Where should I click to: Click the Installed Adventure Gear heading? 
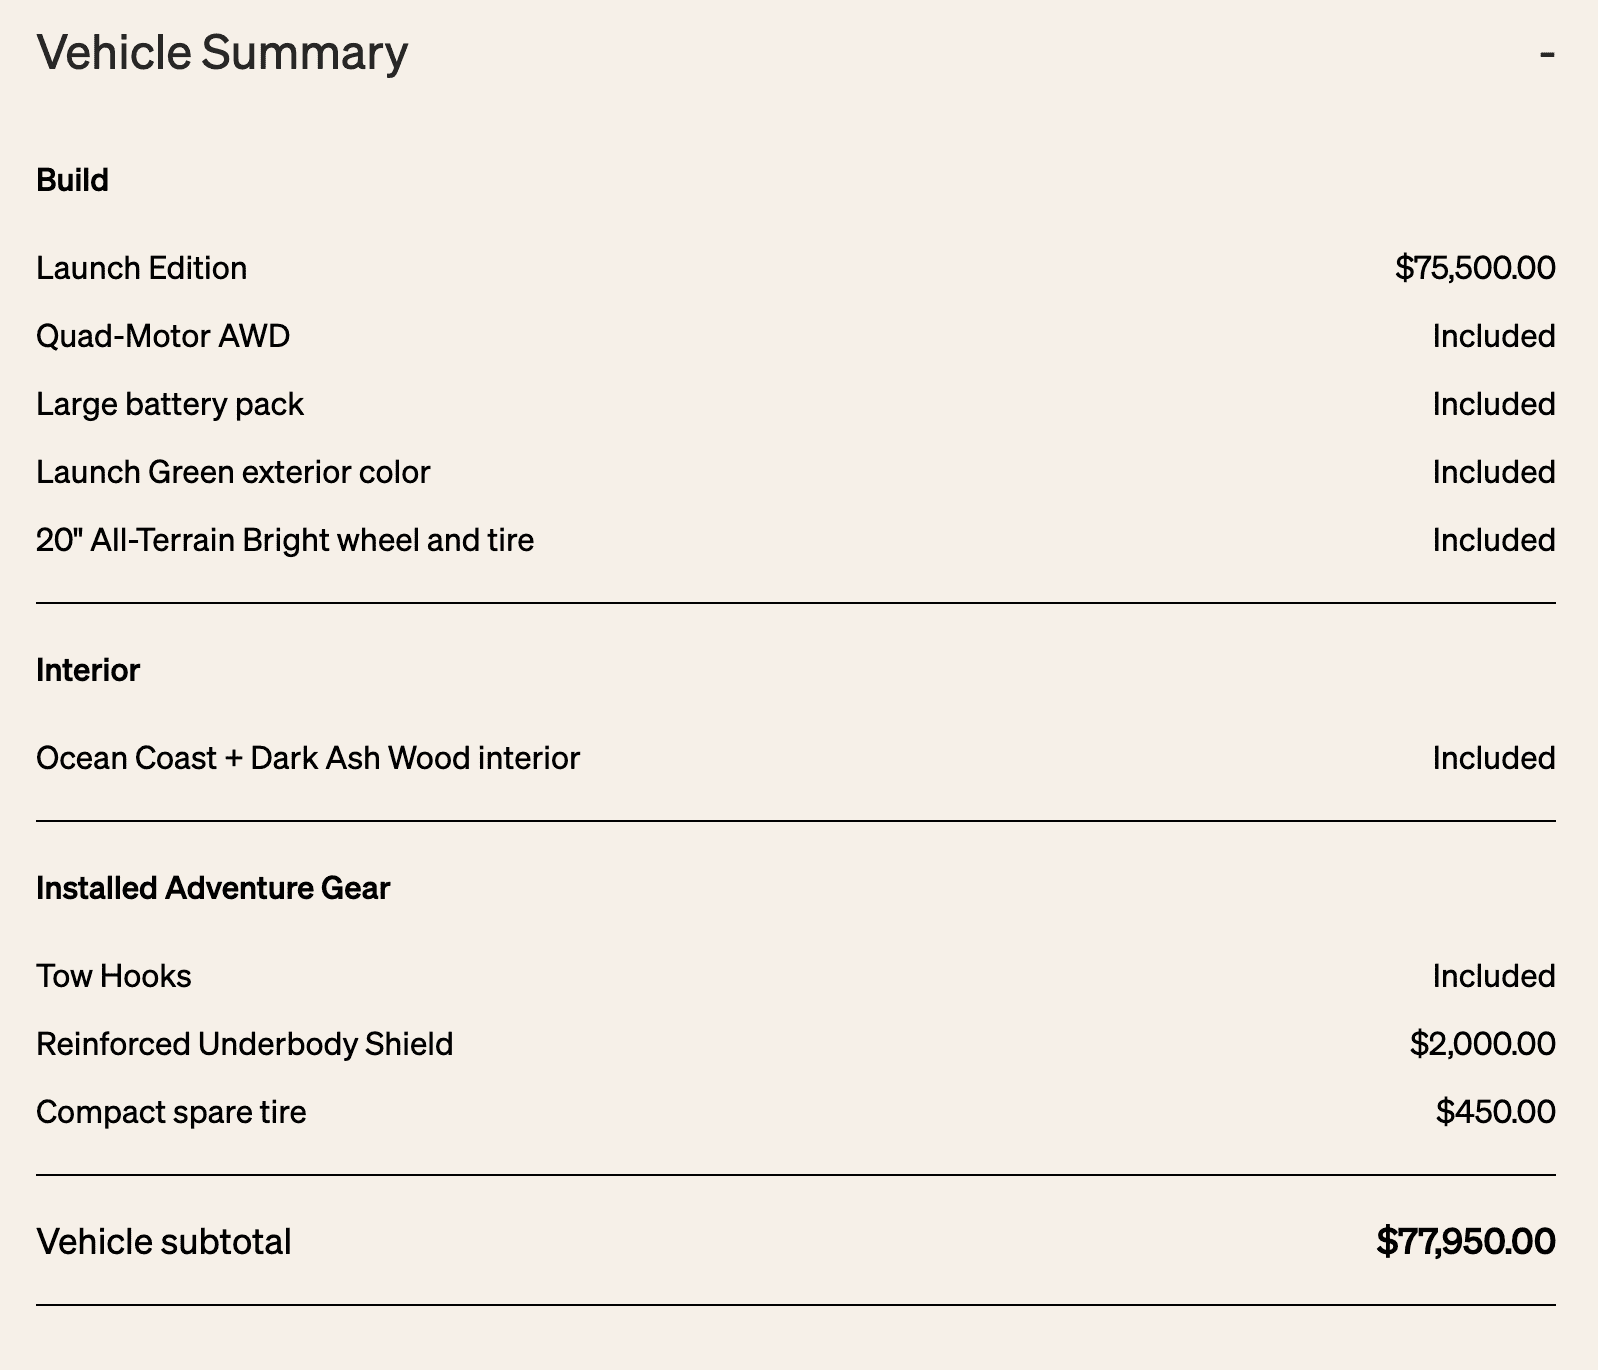213,888
